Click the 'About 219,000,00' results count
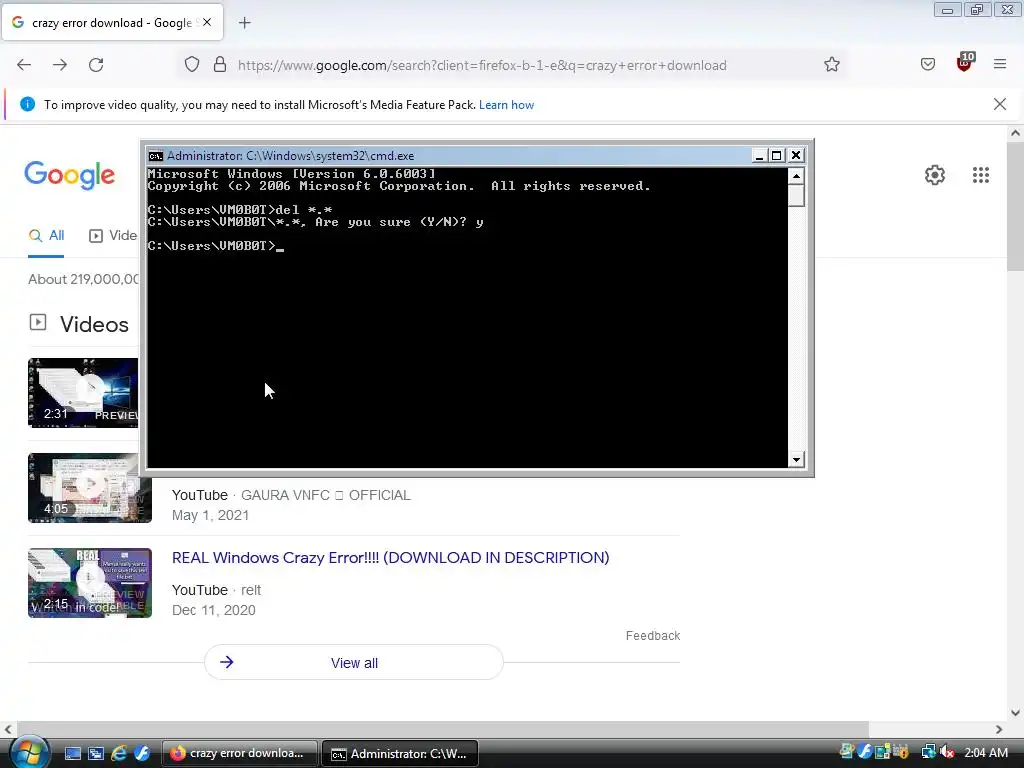1024x768 pixels. point(84,279)
